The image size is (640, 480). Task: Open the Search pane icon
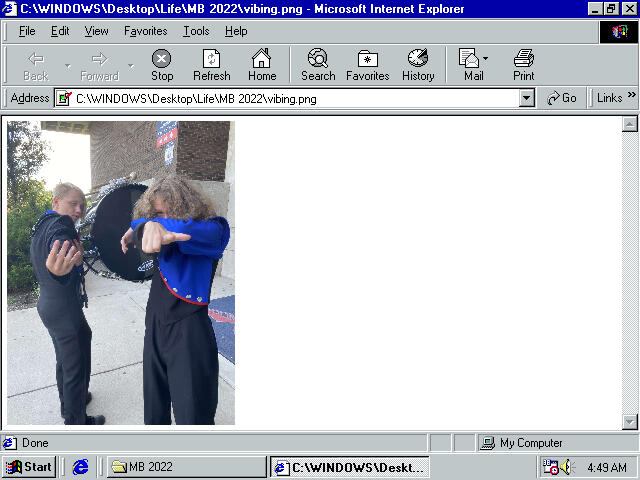pyautogui.click(x=318, y=65)
